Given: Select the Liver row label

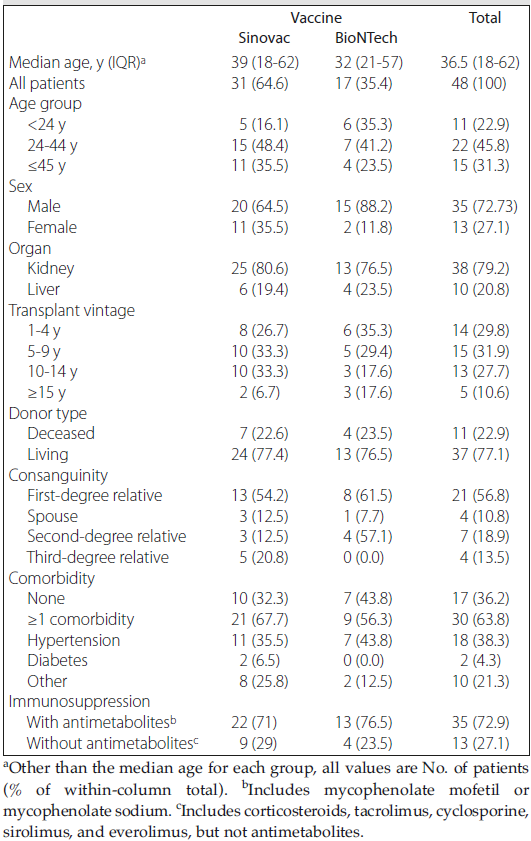Looking at the screenshot, I should click(x=43, y=290).
